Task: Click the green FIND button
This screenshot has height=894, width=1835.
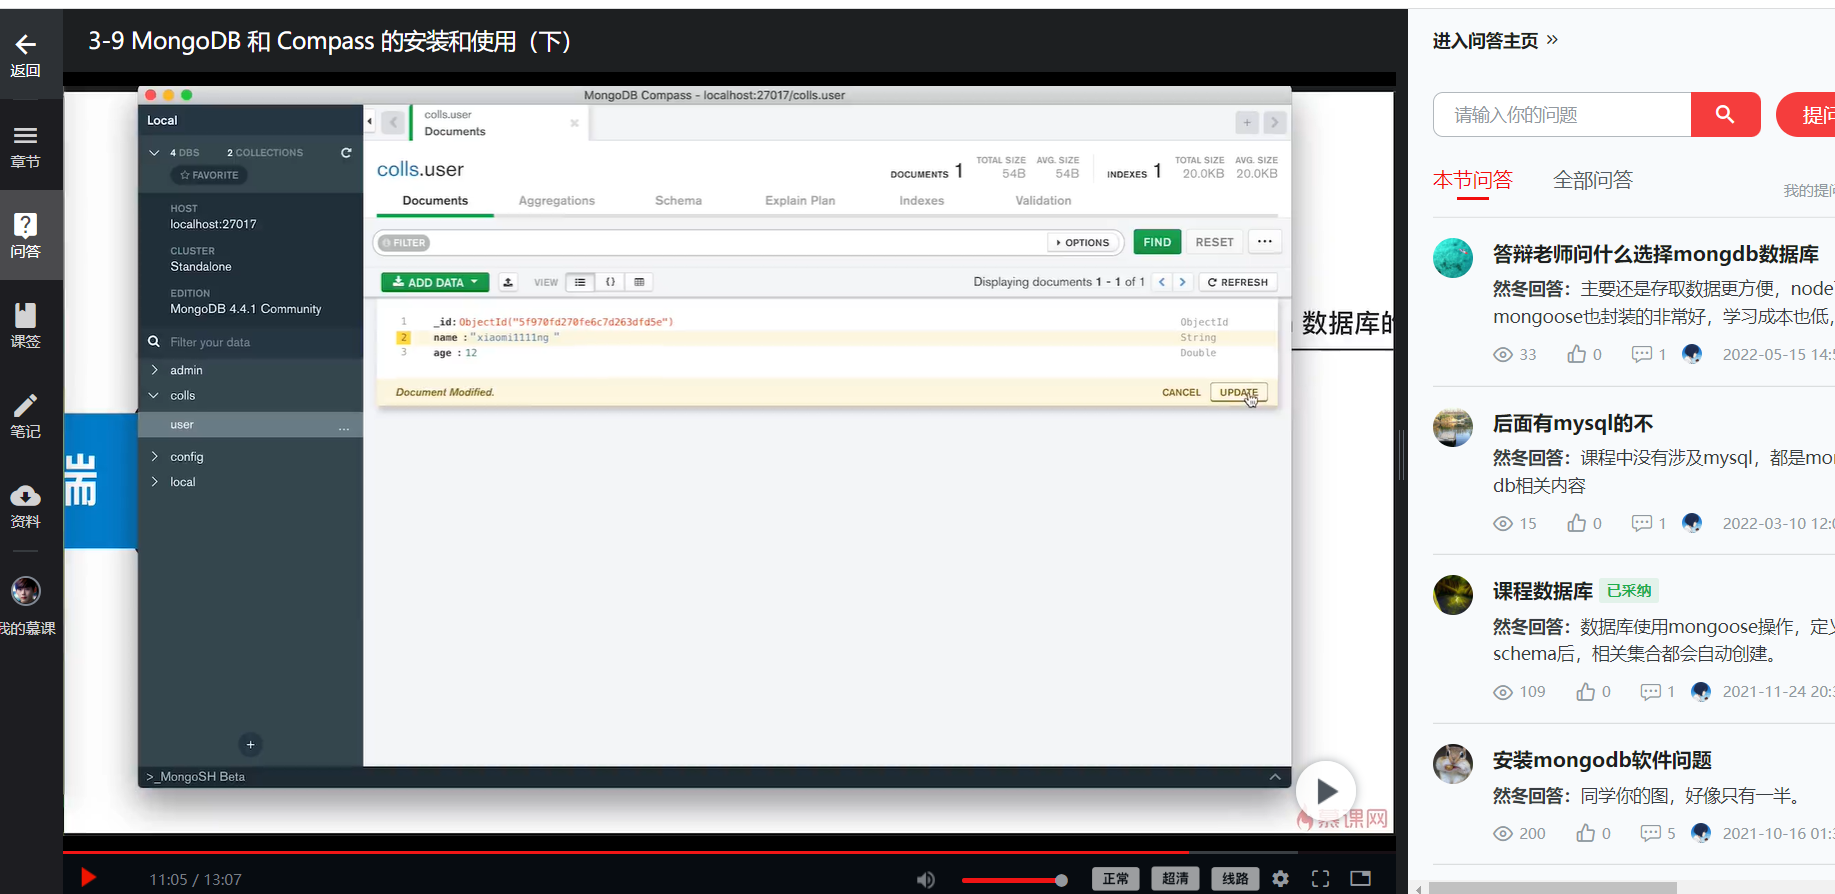Action: pos(1157,242)
